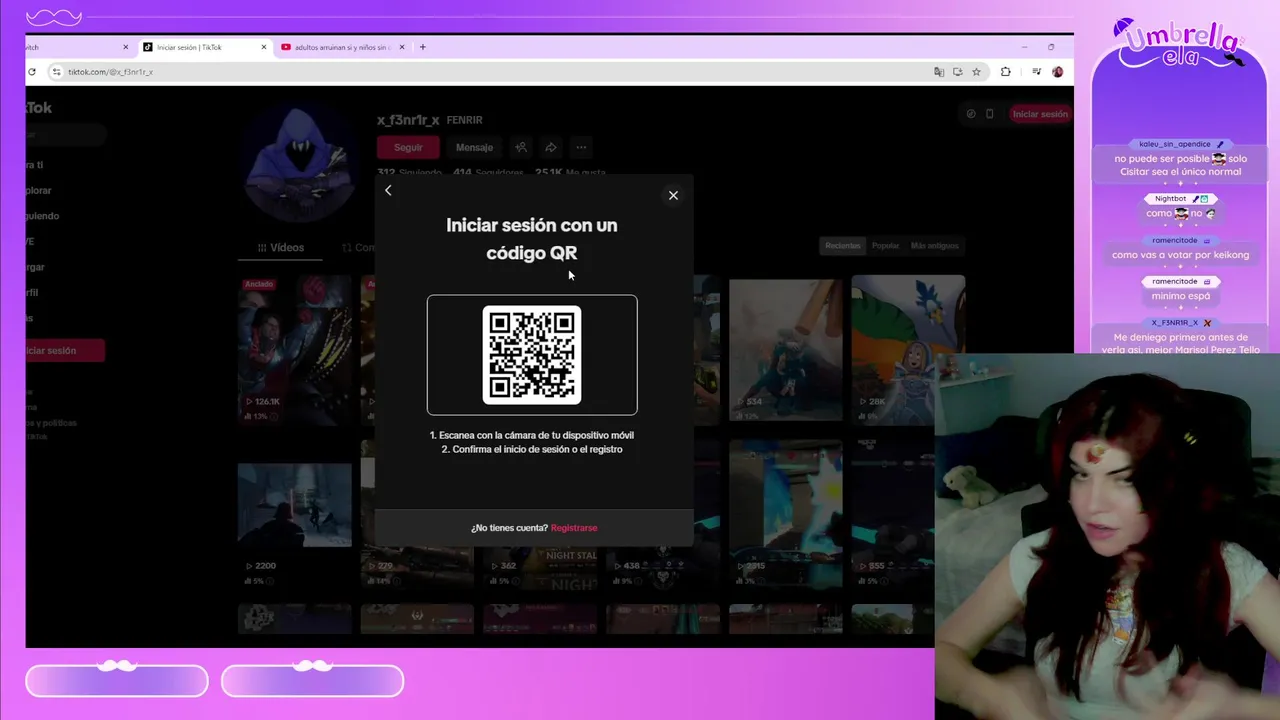This screenshot has height=720, width=1280.
Task: Open a new browser tab
Action: pos(423,47)
